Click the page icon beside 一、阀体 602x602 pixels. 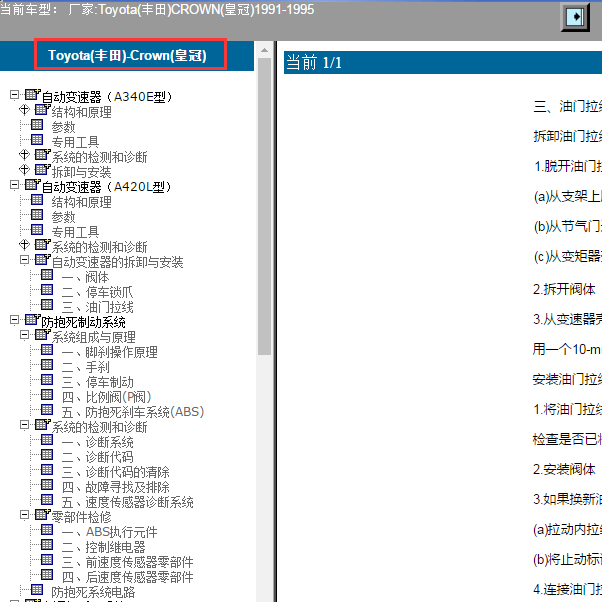[47, 275]
